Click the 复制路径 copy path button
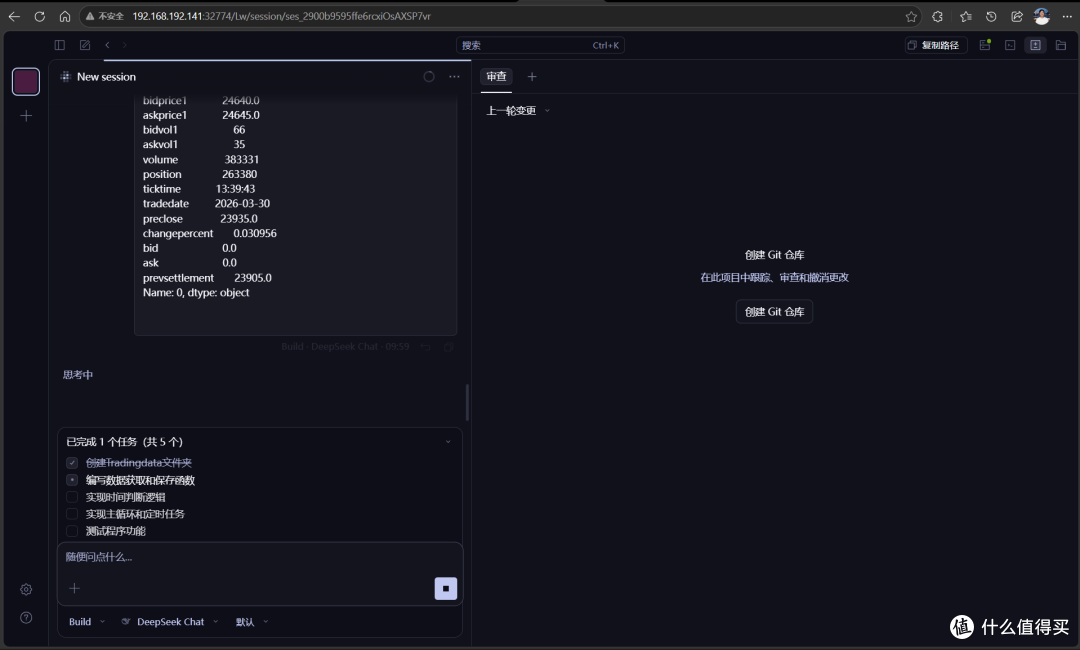This screenshot has height=650, width=1080. (935, 45)
